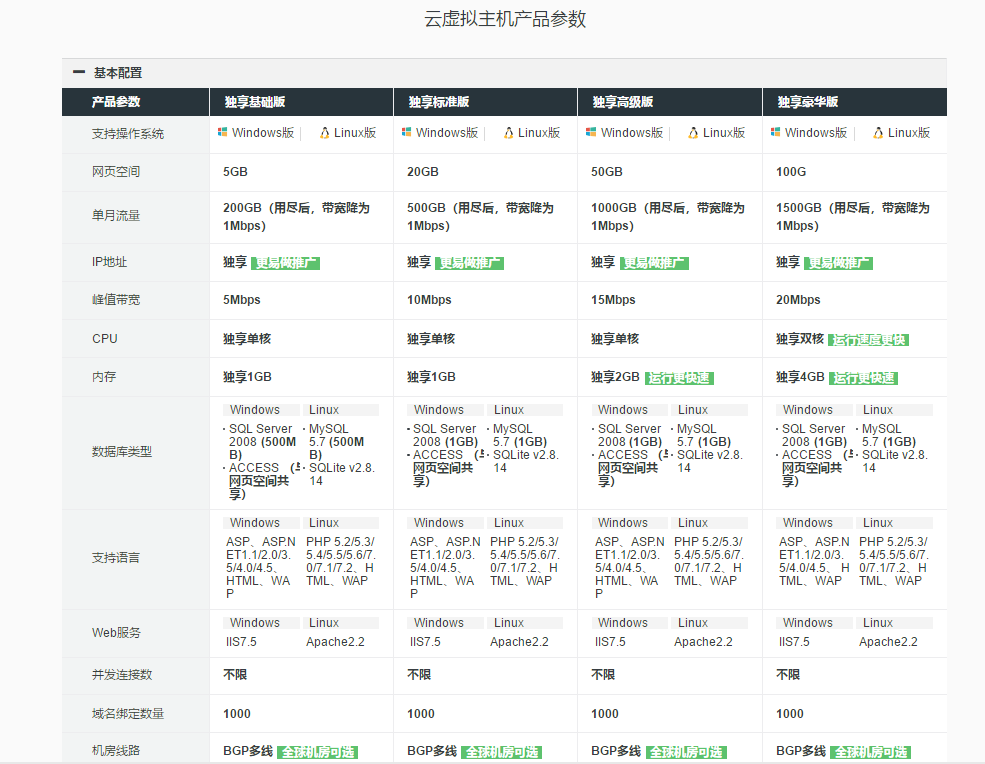Click the 20Mbps peak bandwidth value
The width and height of the screenshot is (985, 764).
(798, 300)
